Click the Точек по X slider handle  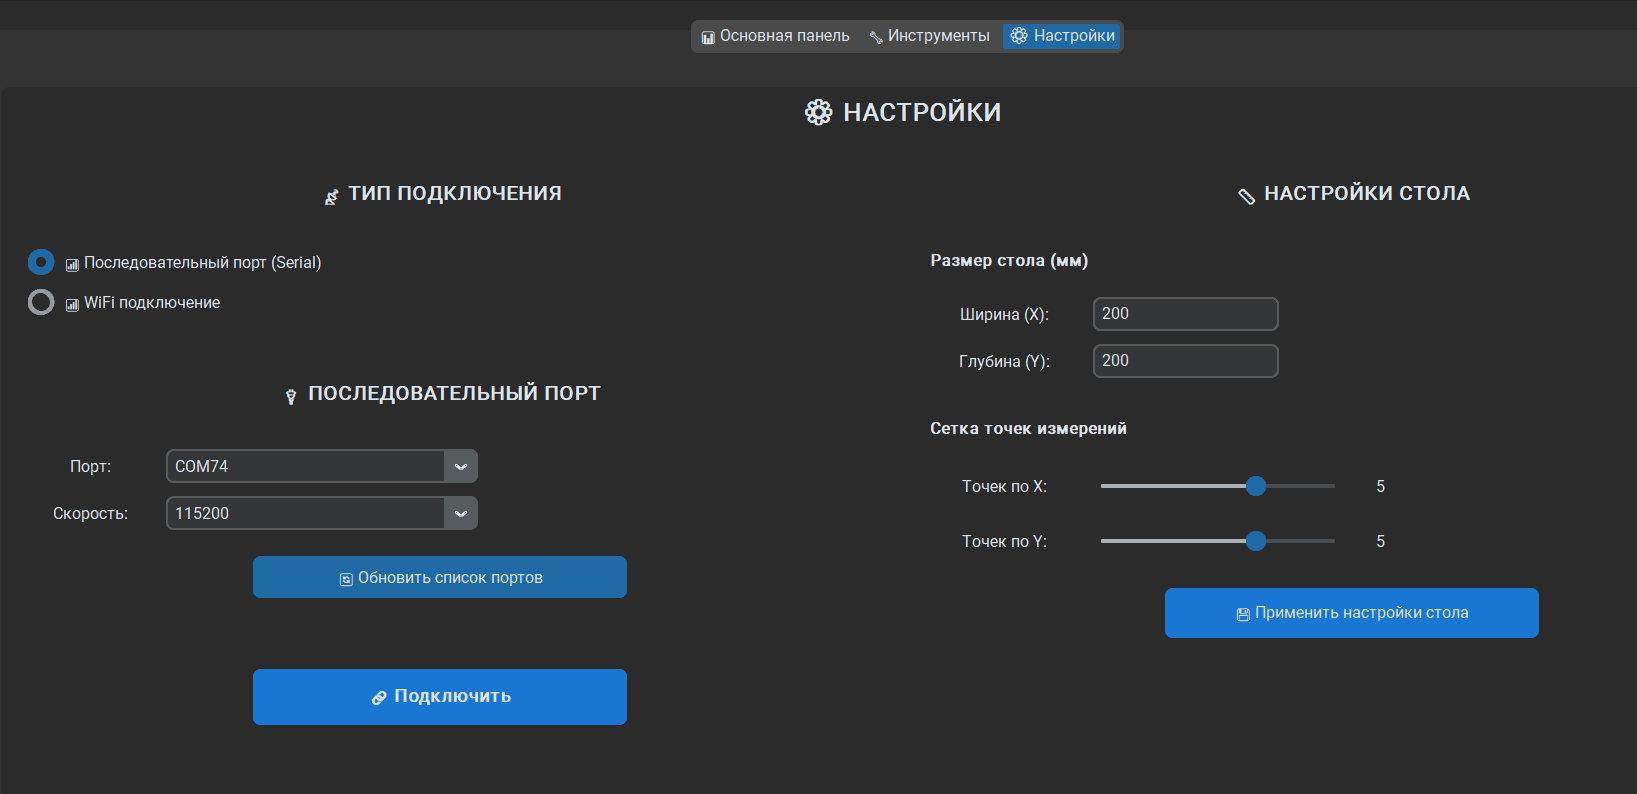(x=1256, y=486)
